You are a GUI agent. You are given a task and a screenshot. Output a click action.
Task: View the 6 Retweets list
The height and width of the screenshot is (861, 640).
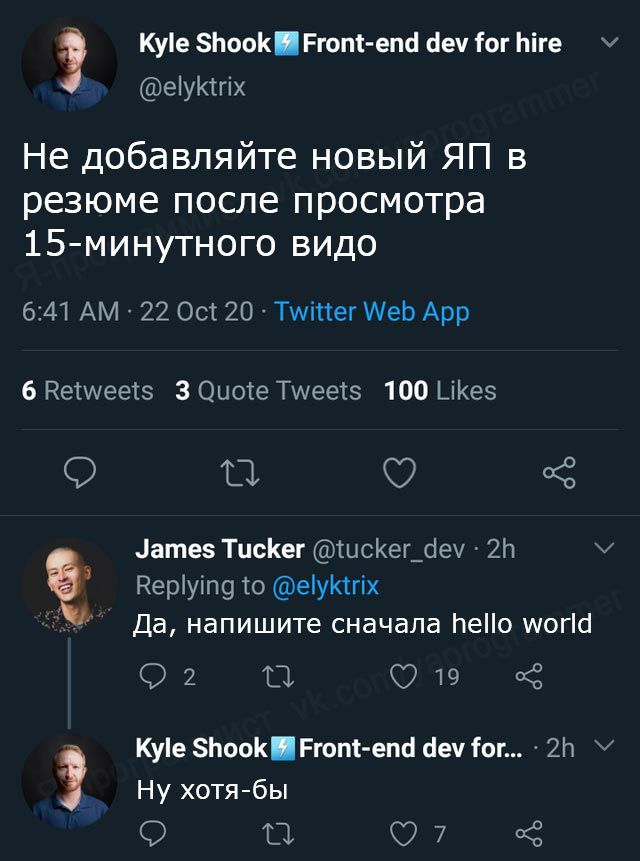pos(88,390)
